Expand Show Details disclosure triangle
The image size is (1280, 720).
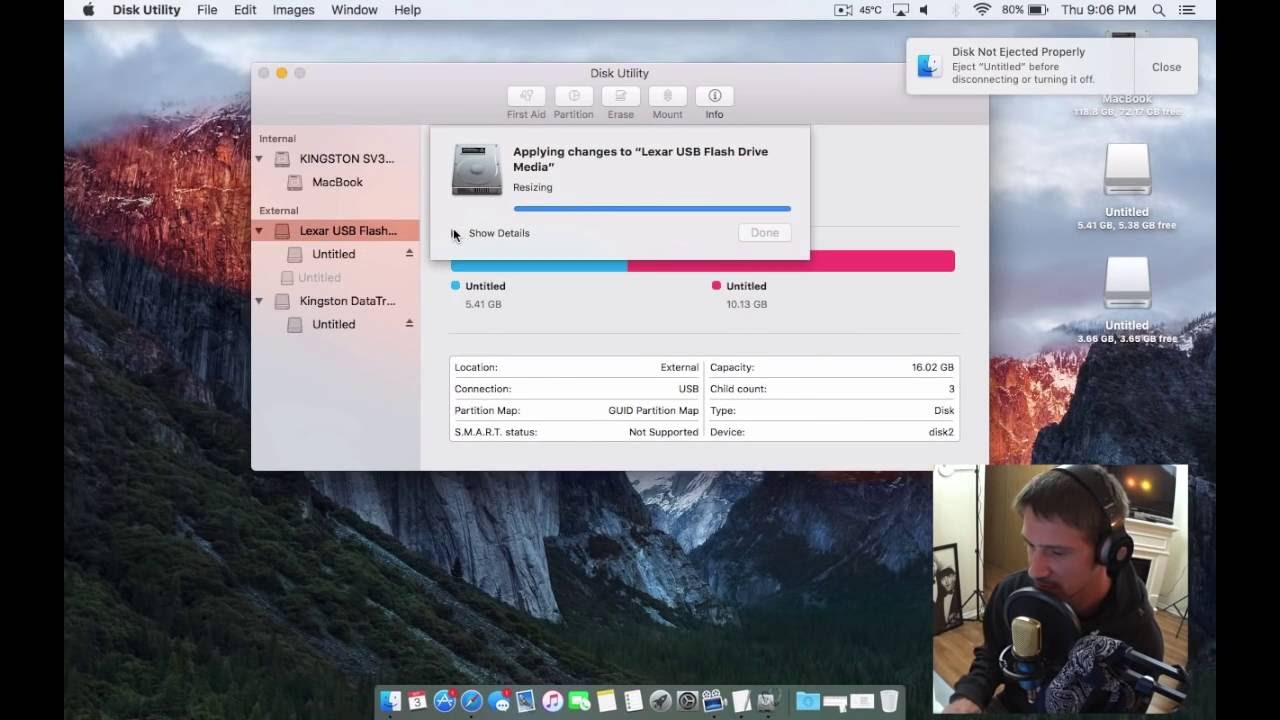455,233
